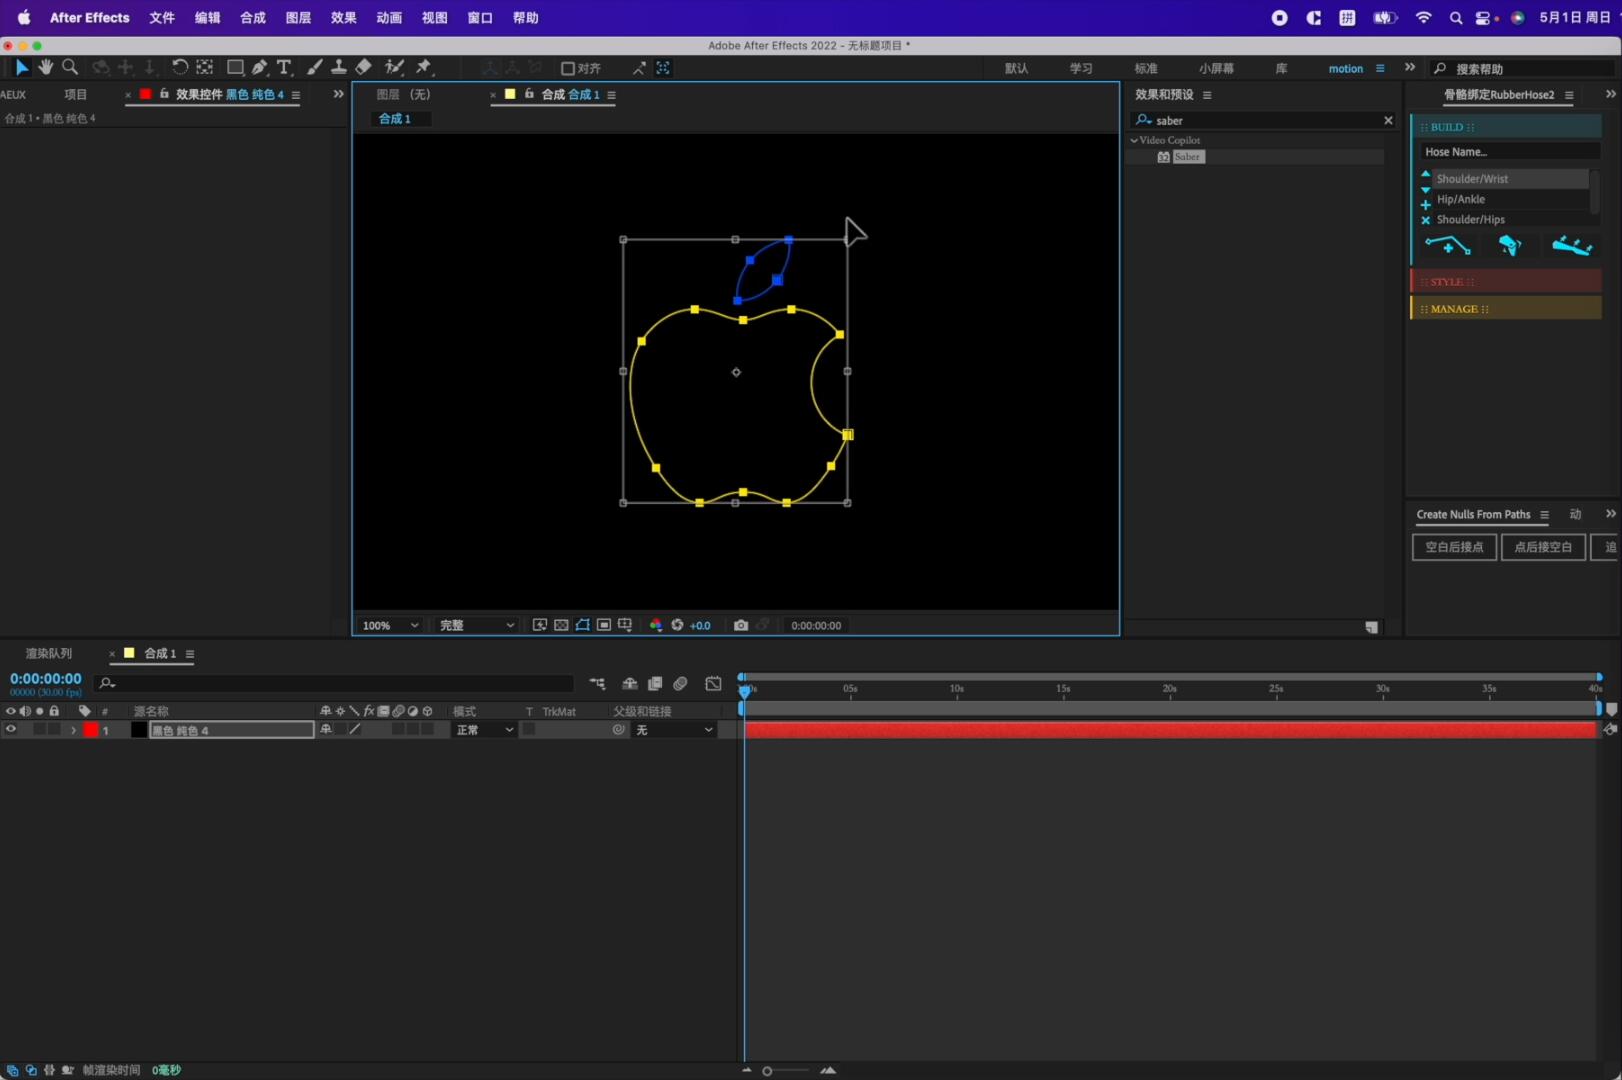Screen dimensions: 1622x1080
Task: Select the Zoom magnifier tool
Action: pos(70,67)
